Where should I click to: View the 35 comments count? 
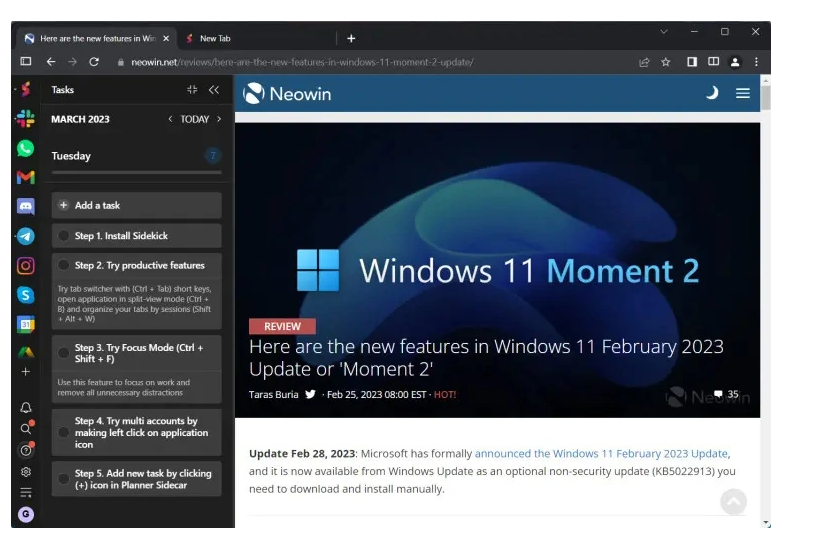click(x=727, y=394)
